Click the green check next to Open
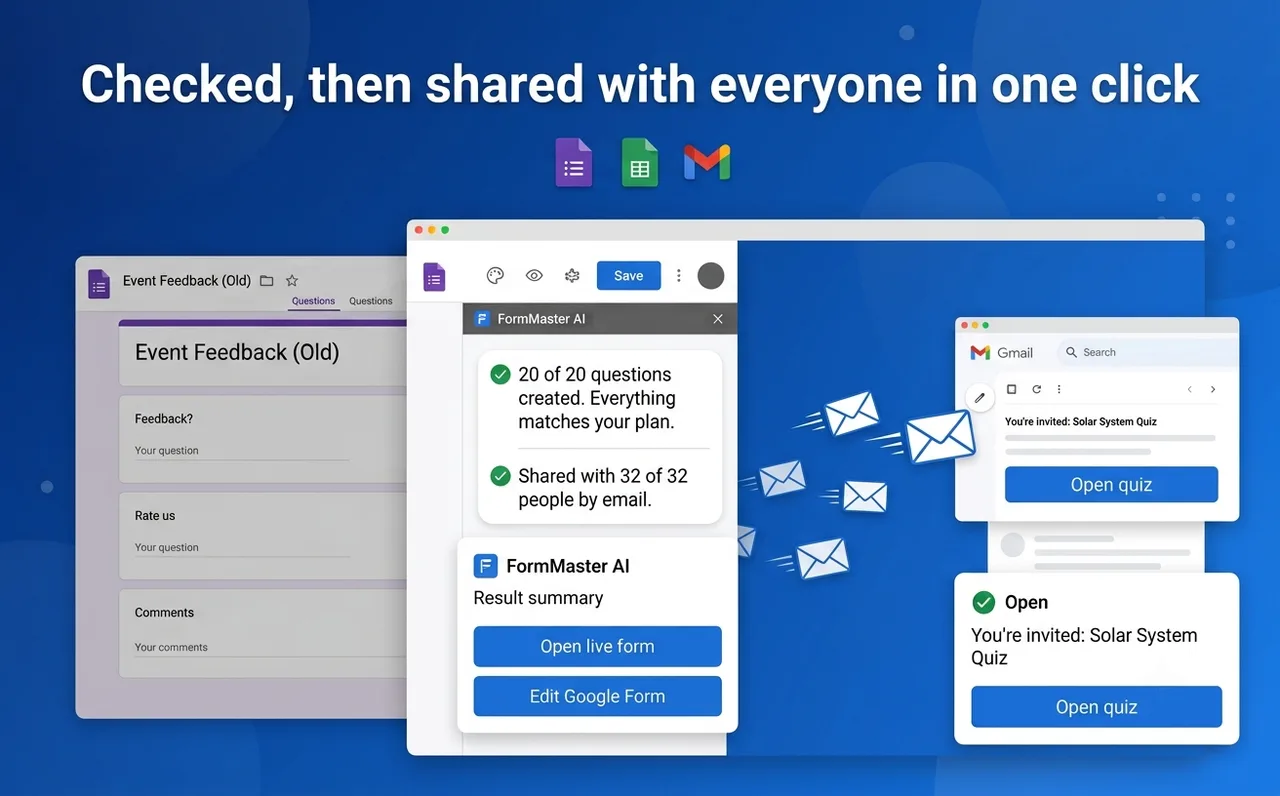The image size is (1280, 796). (984, 602)
